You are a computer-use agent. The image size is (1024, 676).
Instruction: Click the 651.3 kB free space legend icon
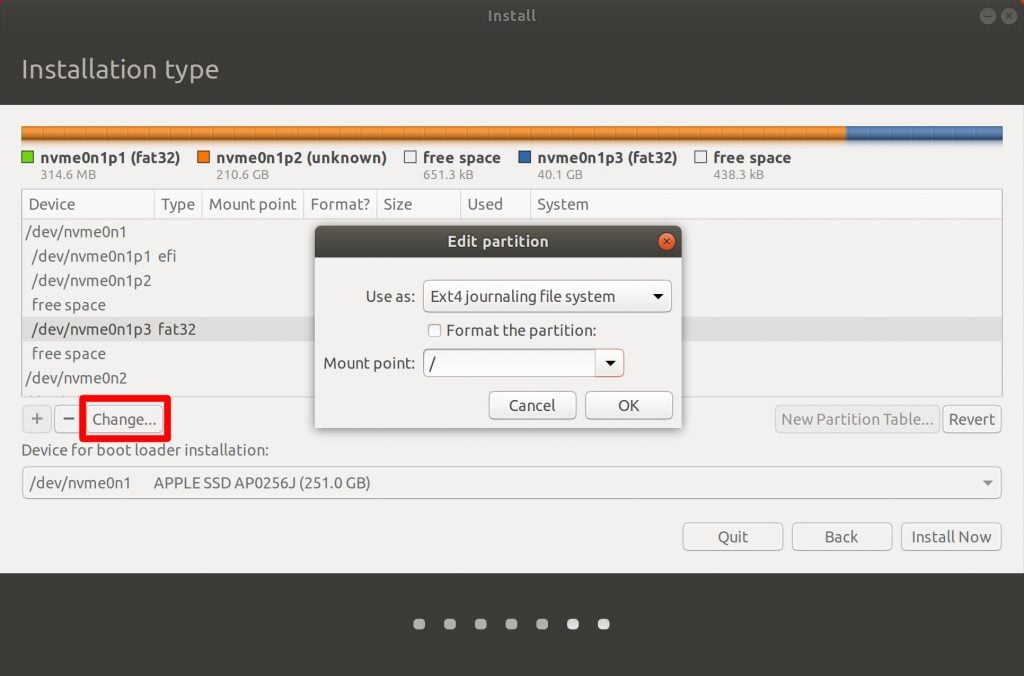tap(410, 157)
